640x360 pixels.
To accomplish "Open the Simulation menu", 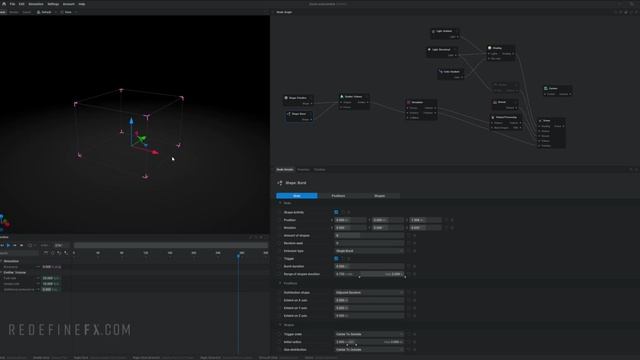I will click(x=36, y=4).
